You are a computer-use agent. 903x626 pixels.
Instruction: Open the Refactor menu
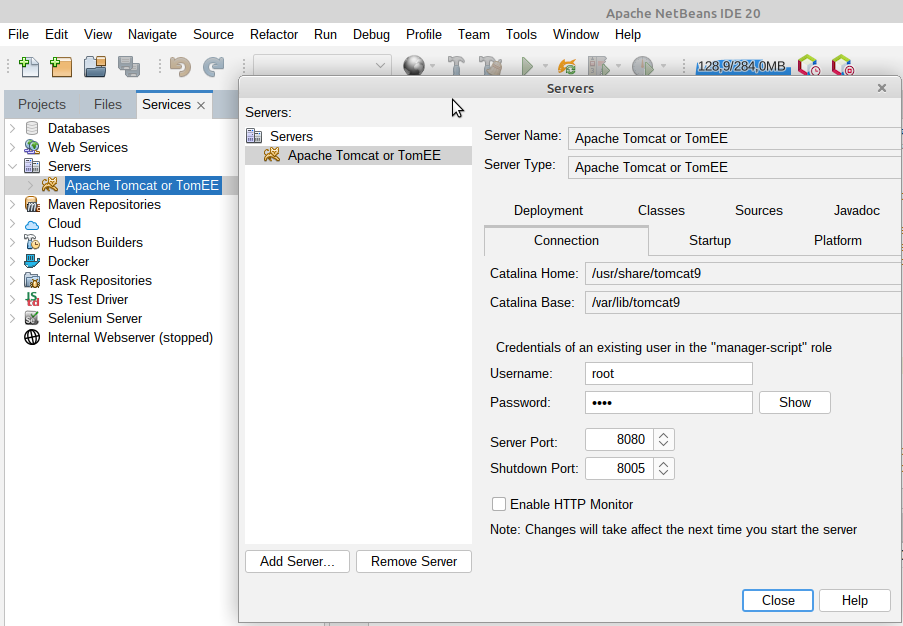point(274,35)
